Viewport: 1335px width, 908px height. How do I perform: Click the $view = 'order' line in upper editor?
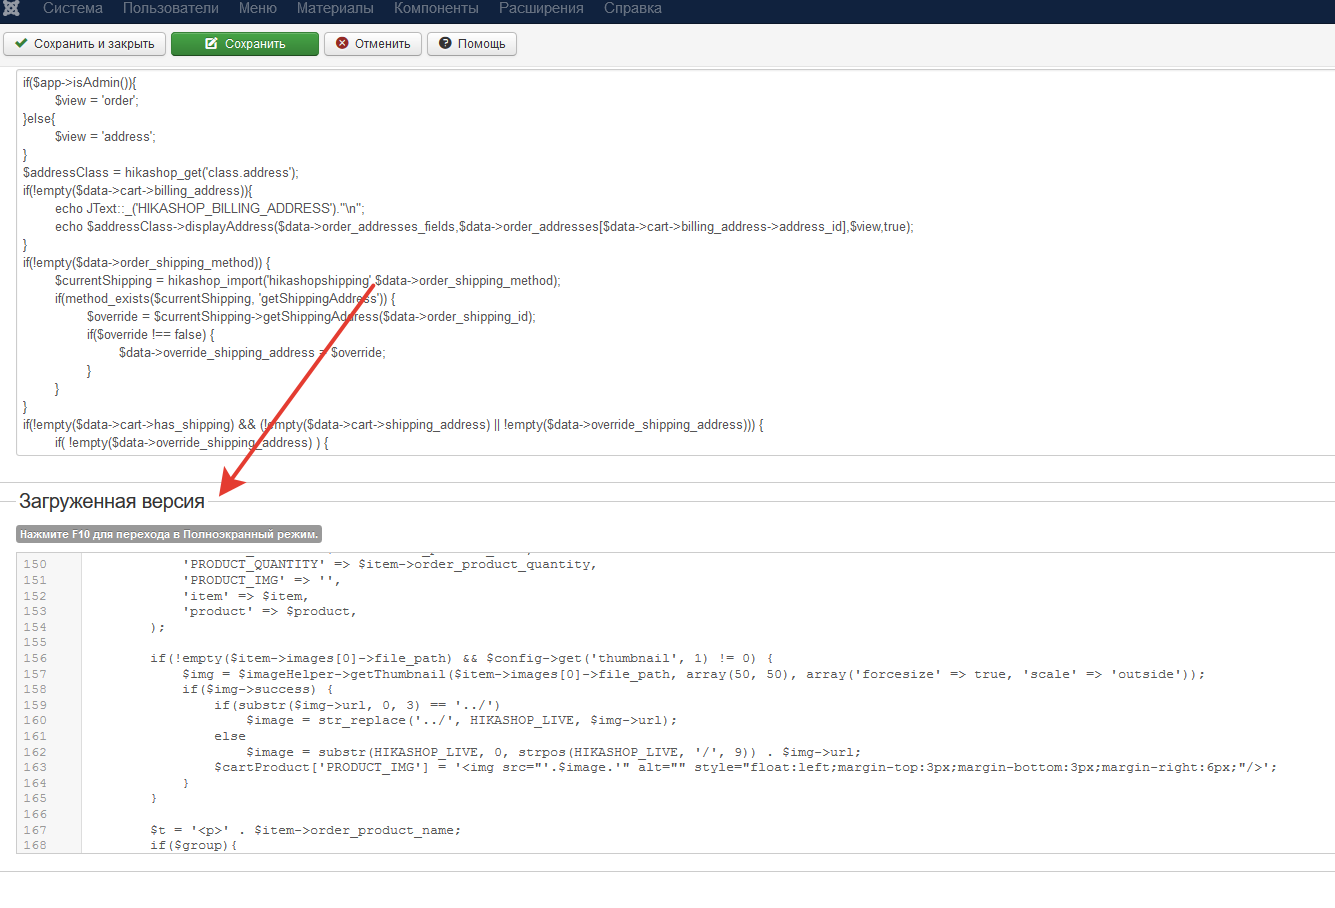[96, 101]
